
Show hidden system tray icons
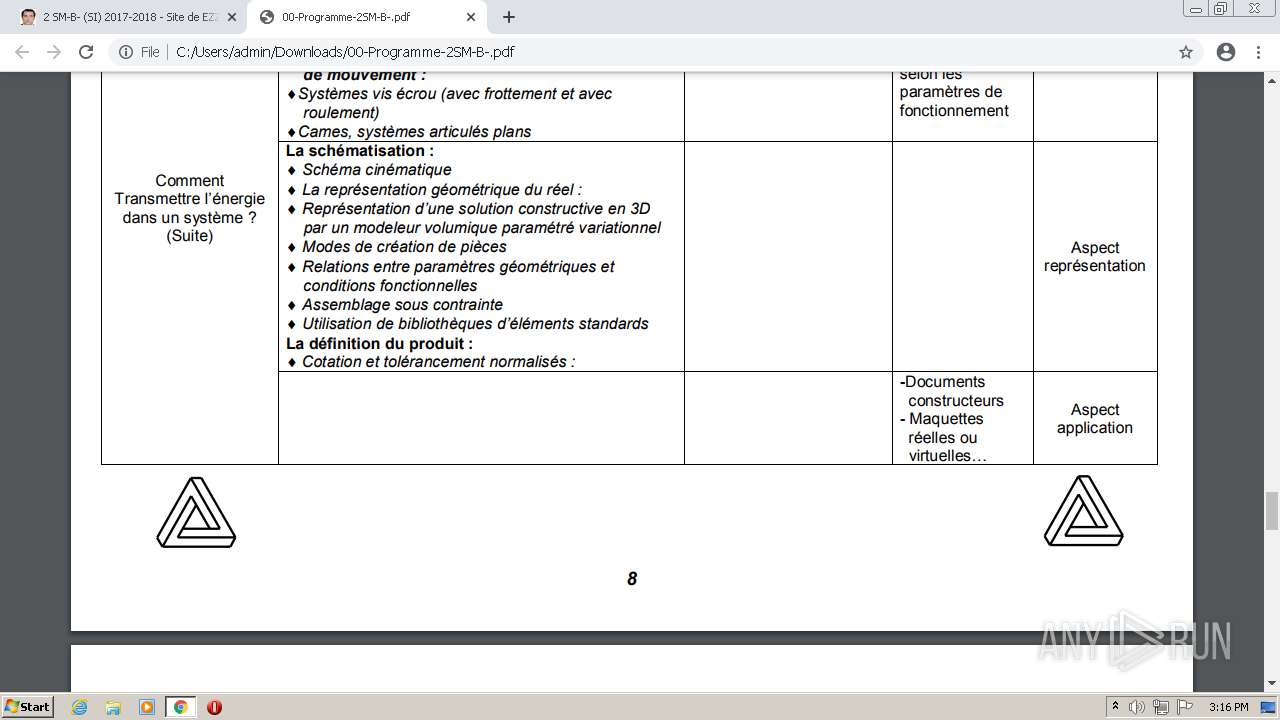click(x=1118, y=707)
